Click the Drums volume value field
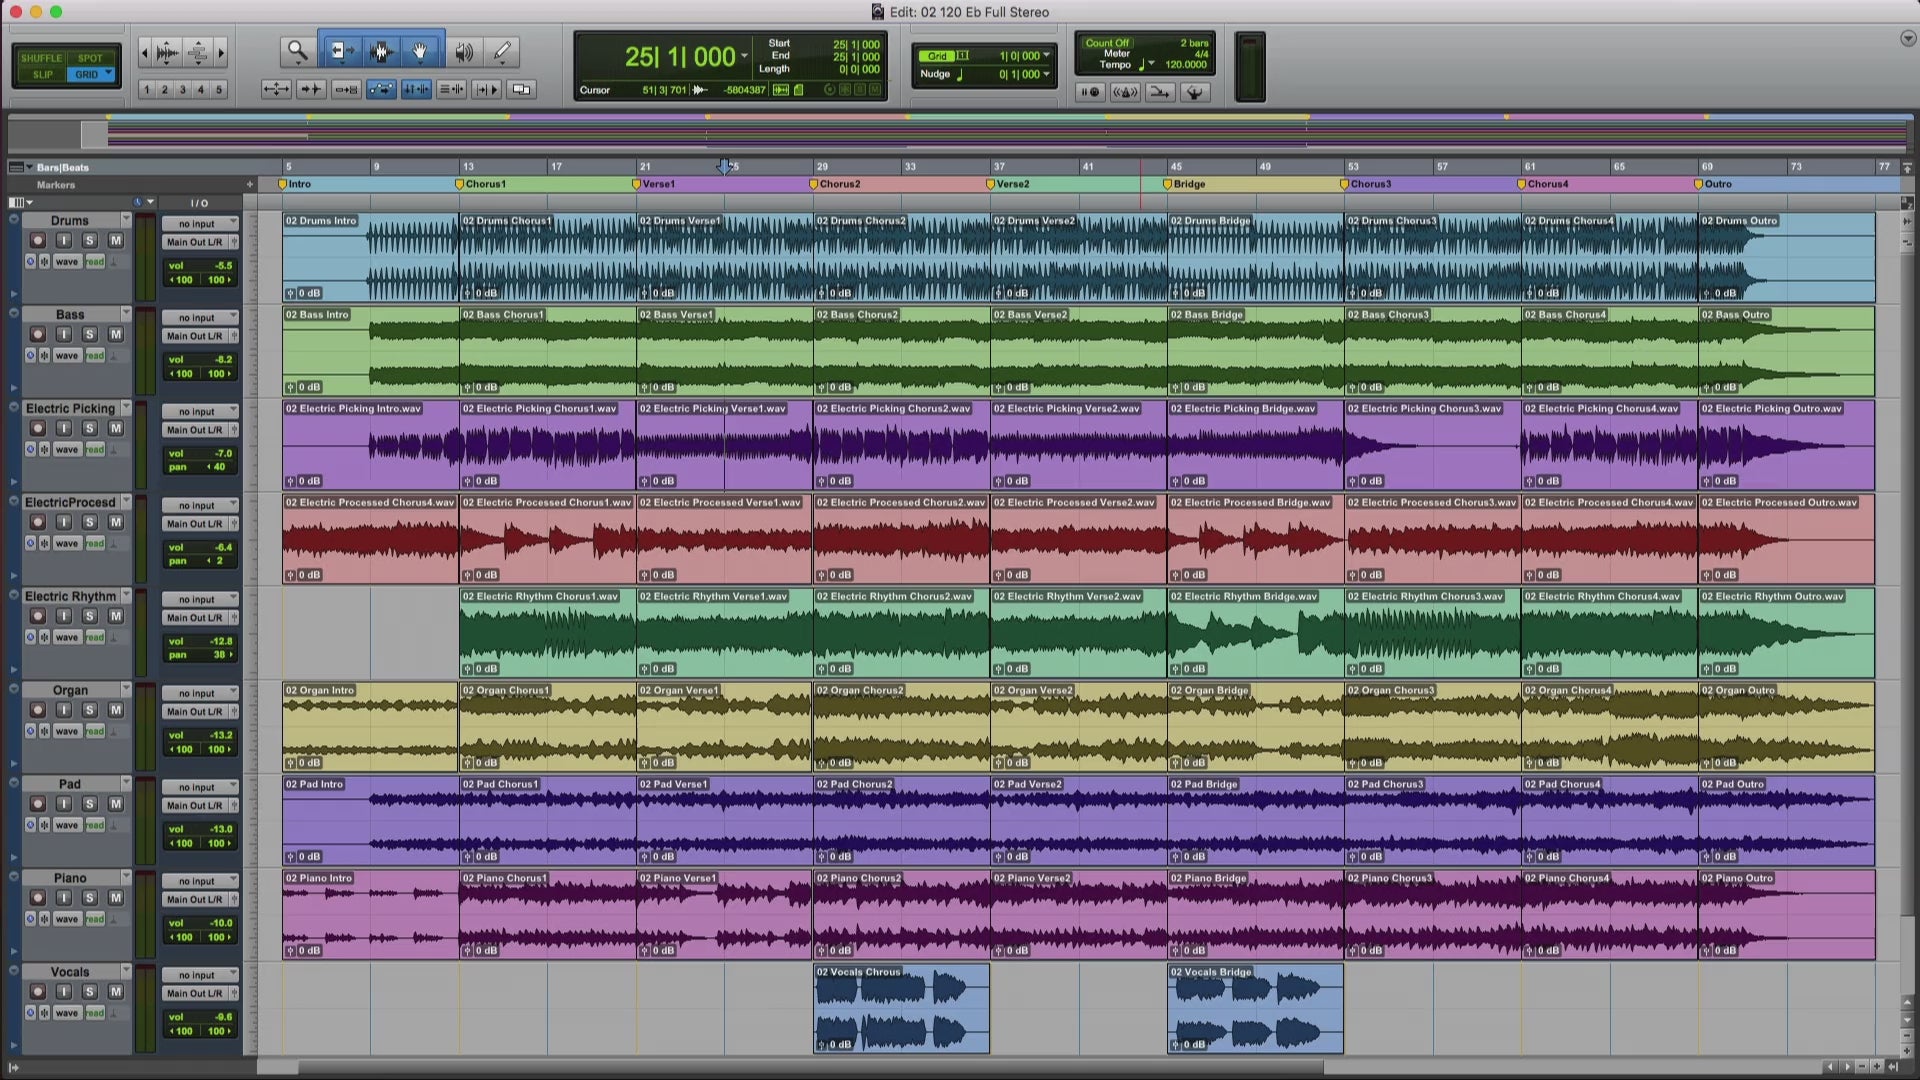The height and width of the screenshot is (1080, 1920). coord(201,266)
